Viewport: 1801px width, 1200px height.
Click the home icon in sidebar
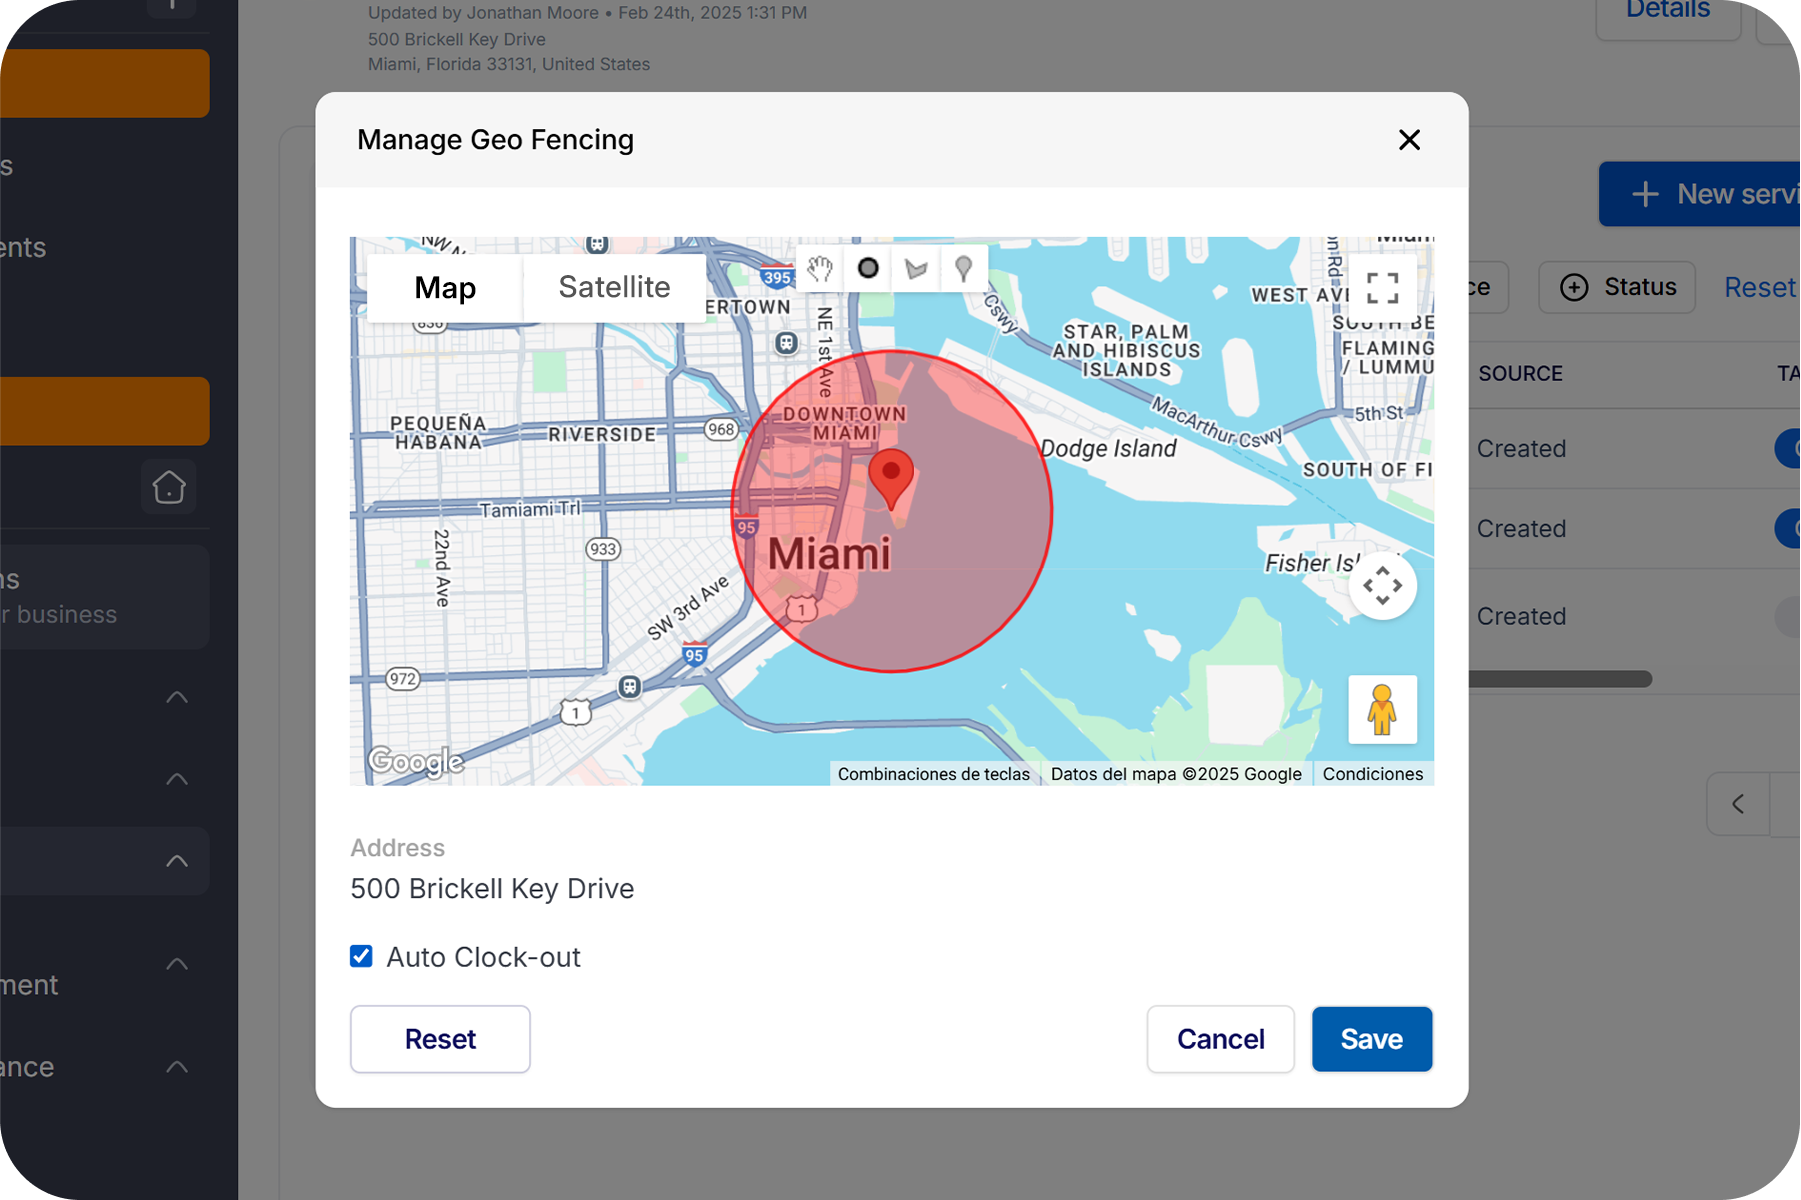point(169,487)
